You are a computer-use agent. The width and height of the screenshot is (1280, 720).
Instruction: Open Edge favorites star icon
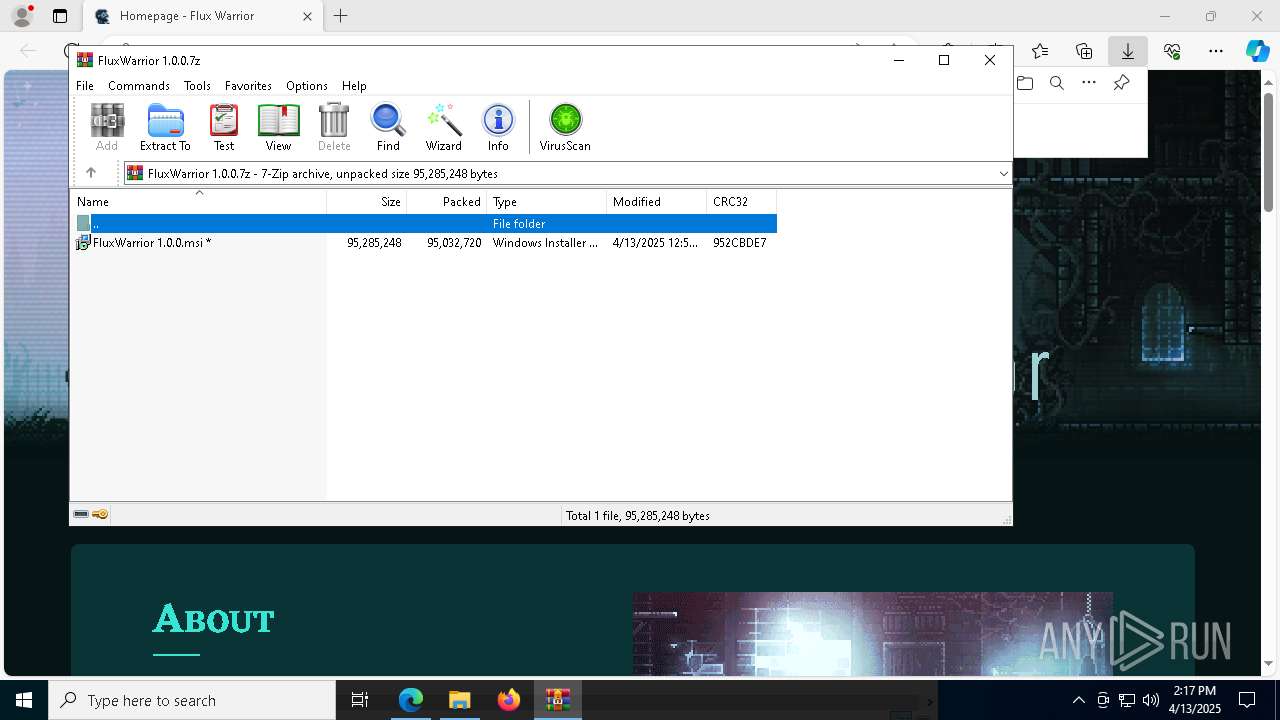(1040, 51)
